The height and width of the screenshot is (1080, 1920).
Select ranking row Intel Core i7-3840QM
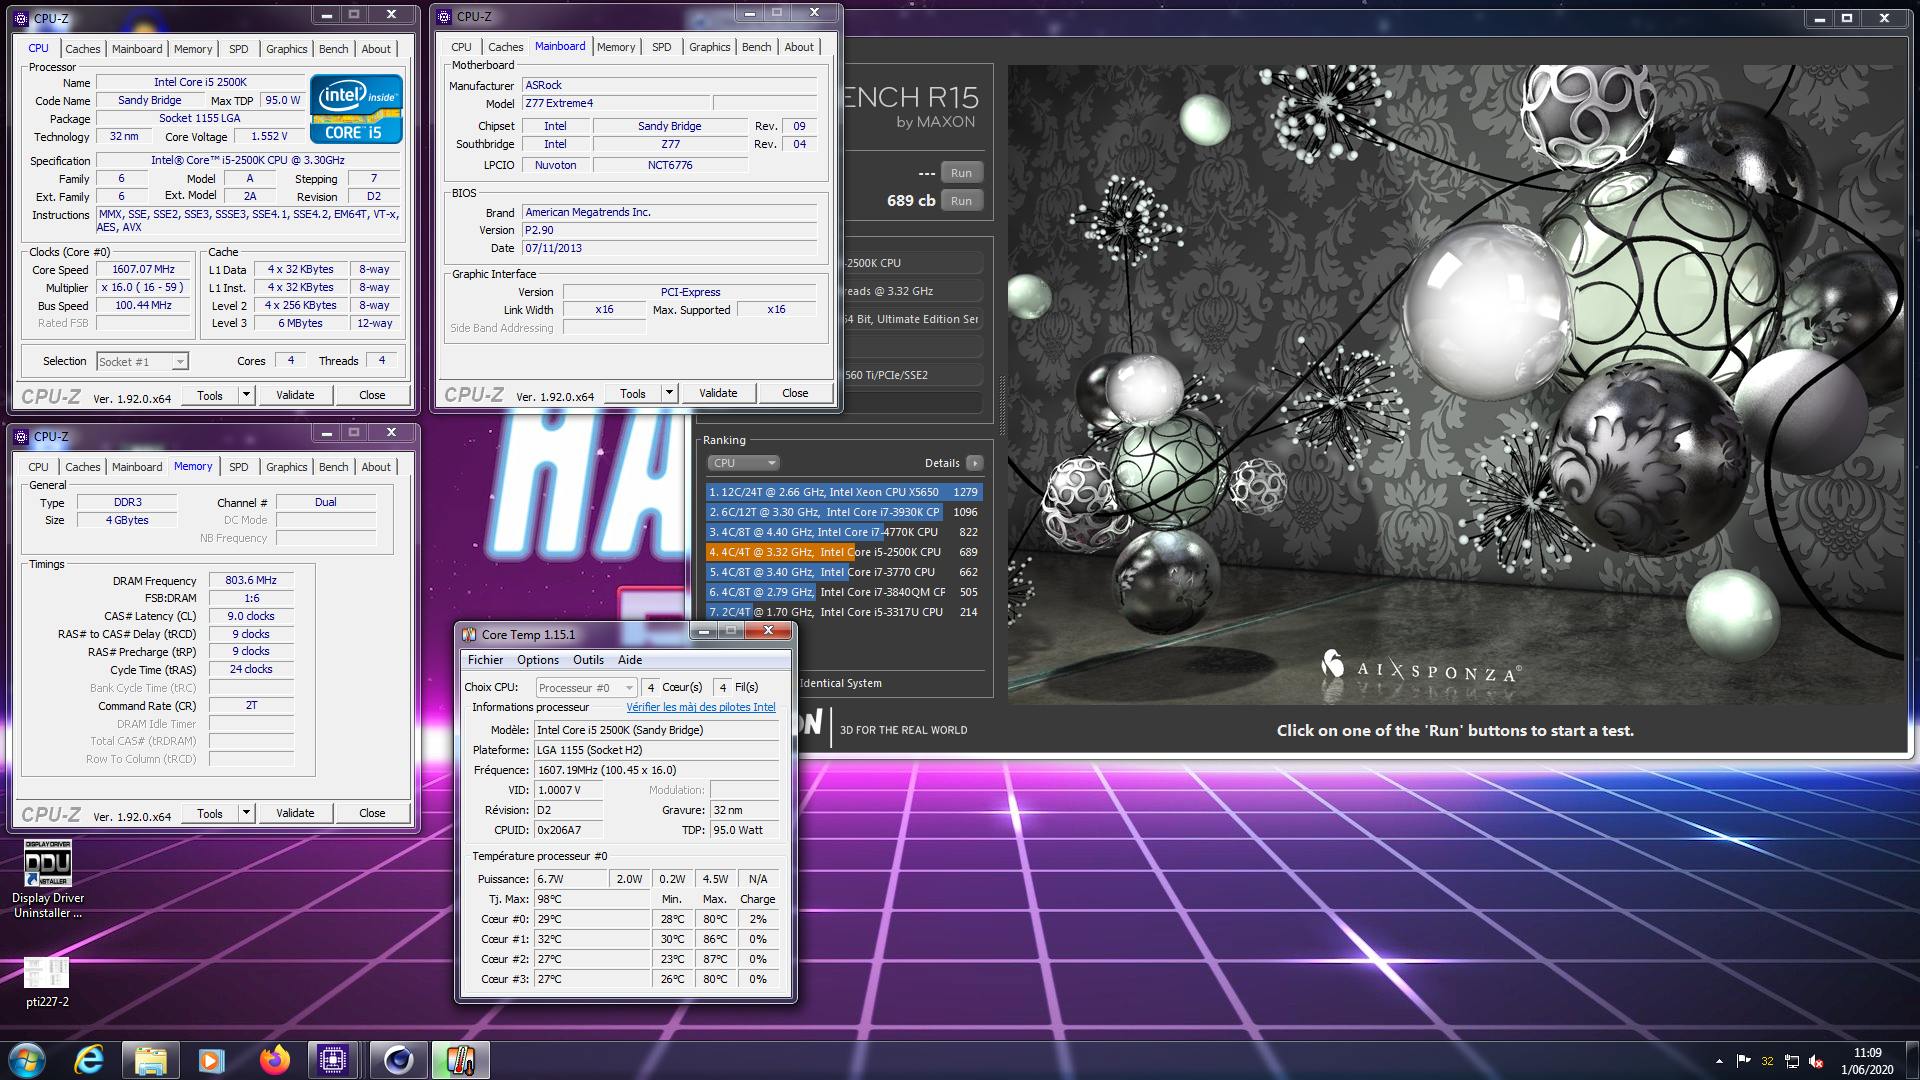point(843,592)
